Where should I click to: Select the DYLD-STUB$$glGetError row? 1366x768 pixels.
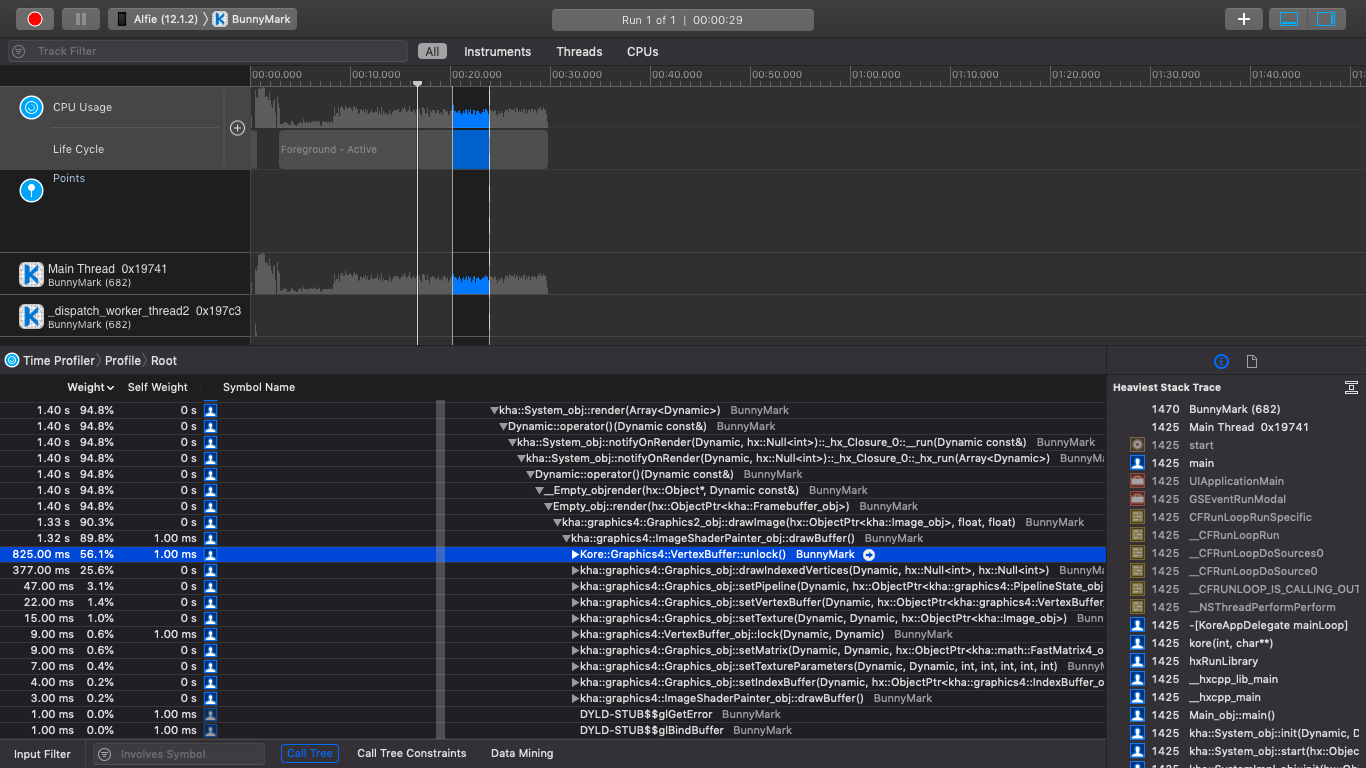(552, 714)
